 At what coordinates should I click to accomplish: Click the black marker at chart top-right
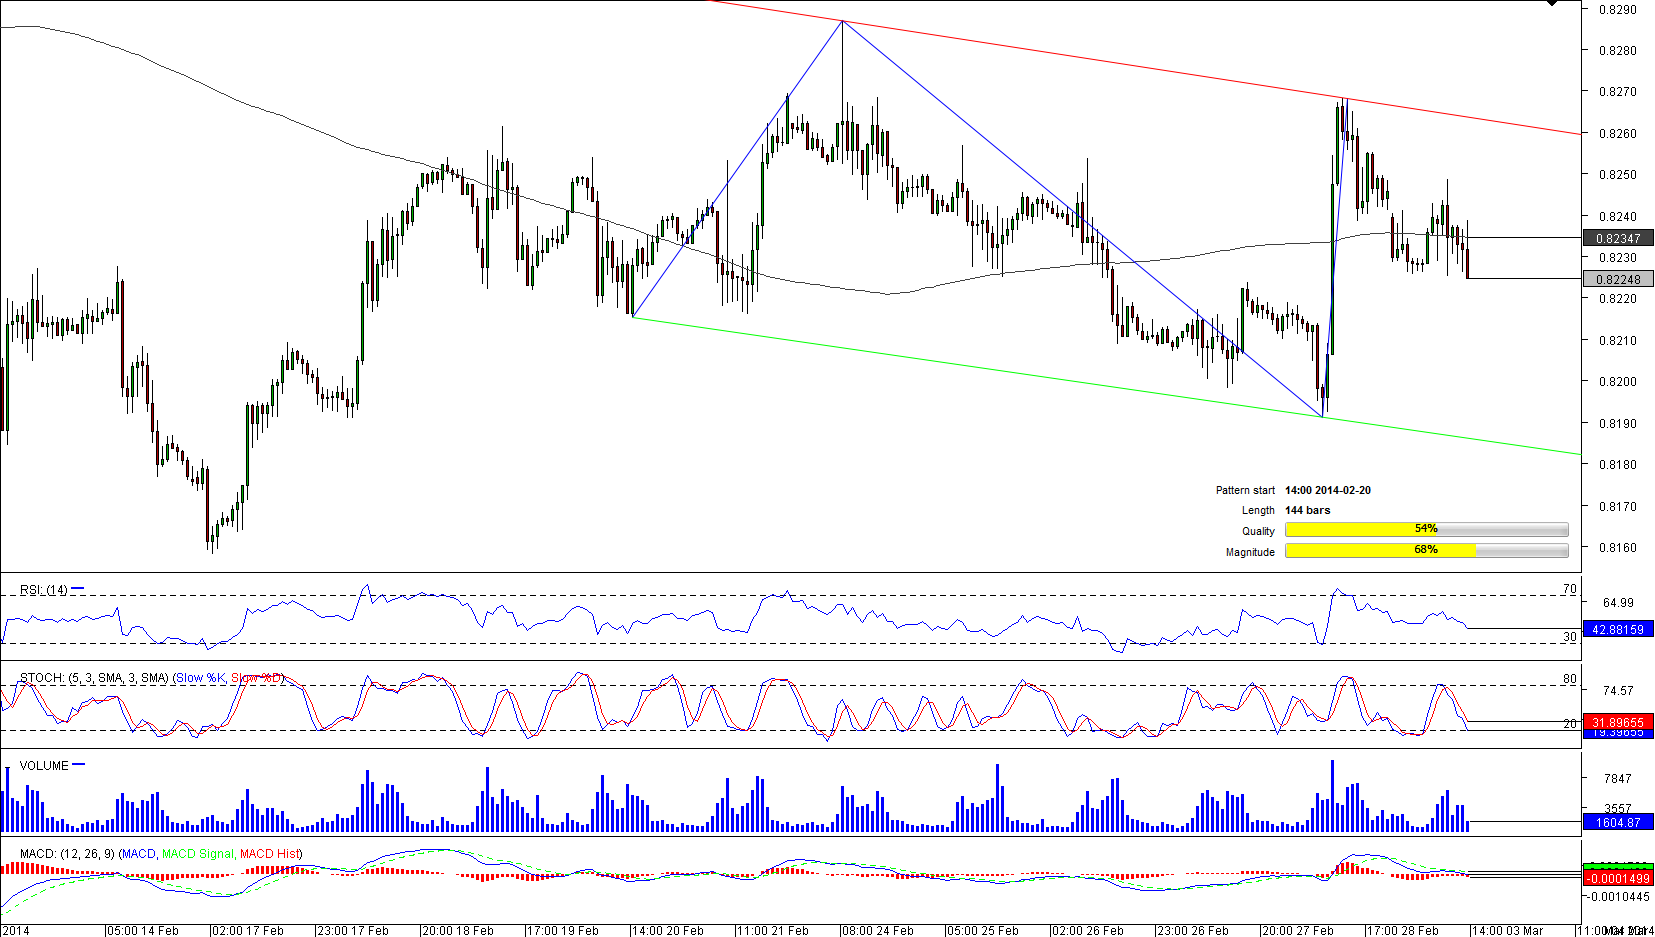click(x=1551, y=3)
